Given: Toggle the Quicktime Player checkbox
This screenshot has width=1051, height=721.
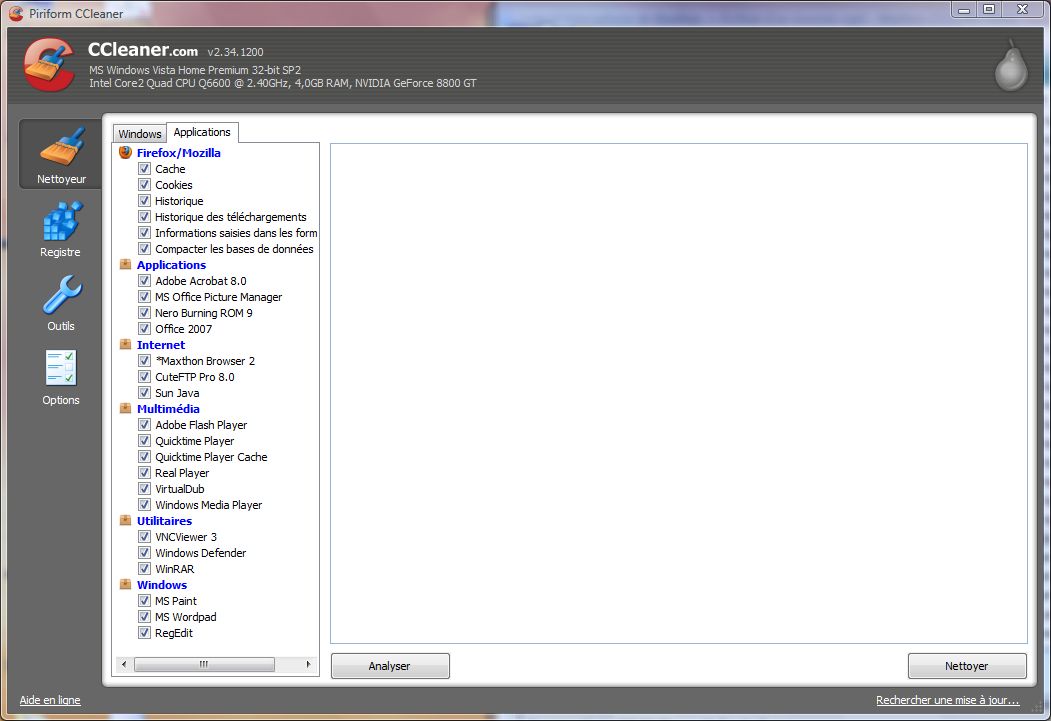Looking at the screenshot, I should tap(144, 440).
